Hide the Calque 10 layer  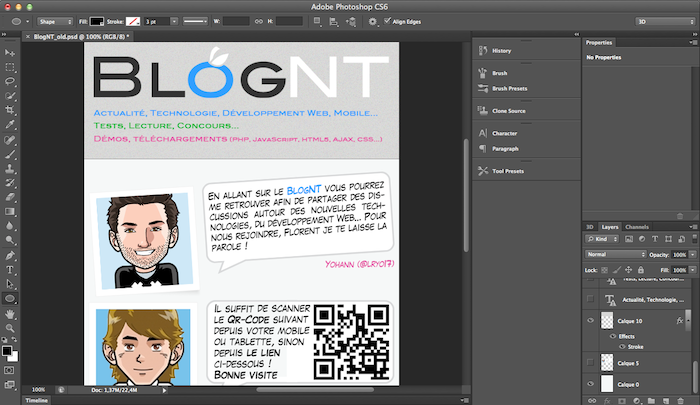[x=590, y=321]
